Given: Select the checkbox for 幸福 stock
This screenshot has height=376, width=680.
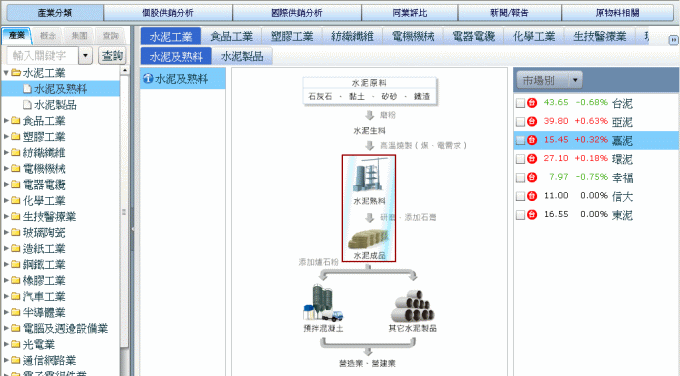Looking at the screenshot, I should (520, 178).
